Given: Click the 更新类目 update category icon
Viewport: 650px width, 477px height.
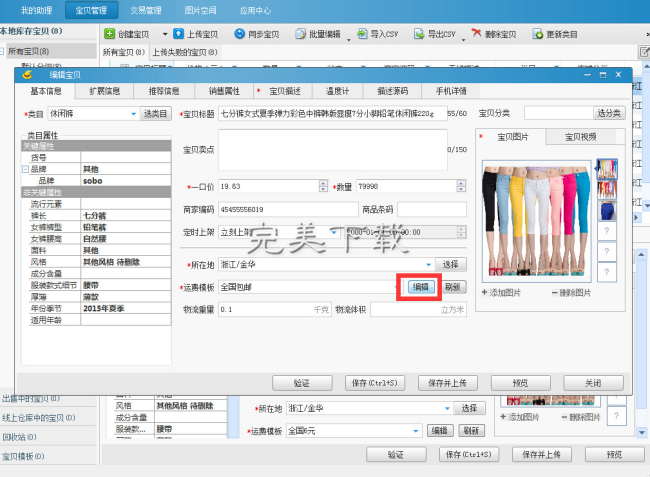Looking at the screenshot, I should tap(538, 34).
